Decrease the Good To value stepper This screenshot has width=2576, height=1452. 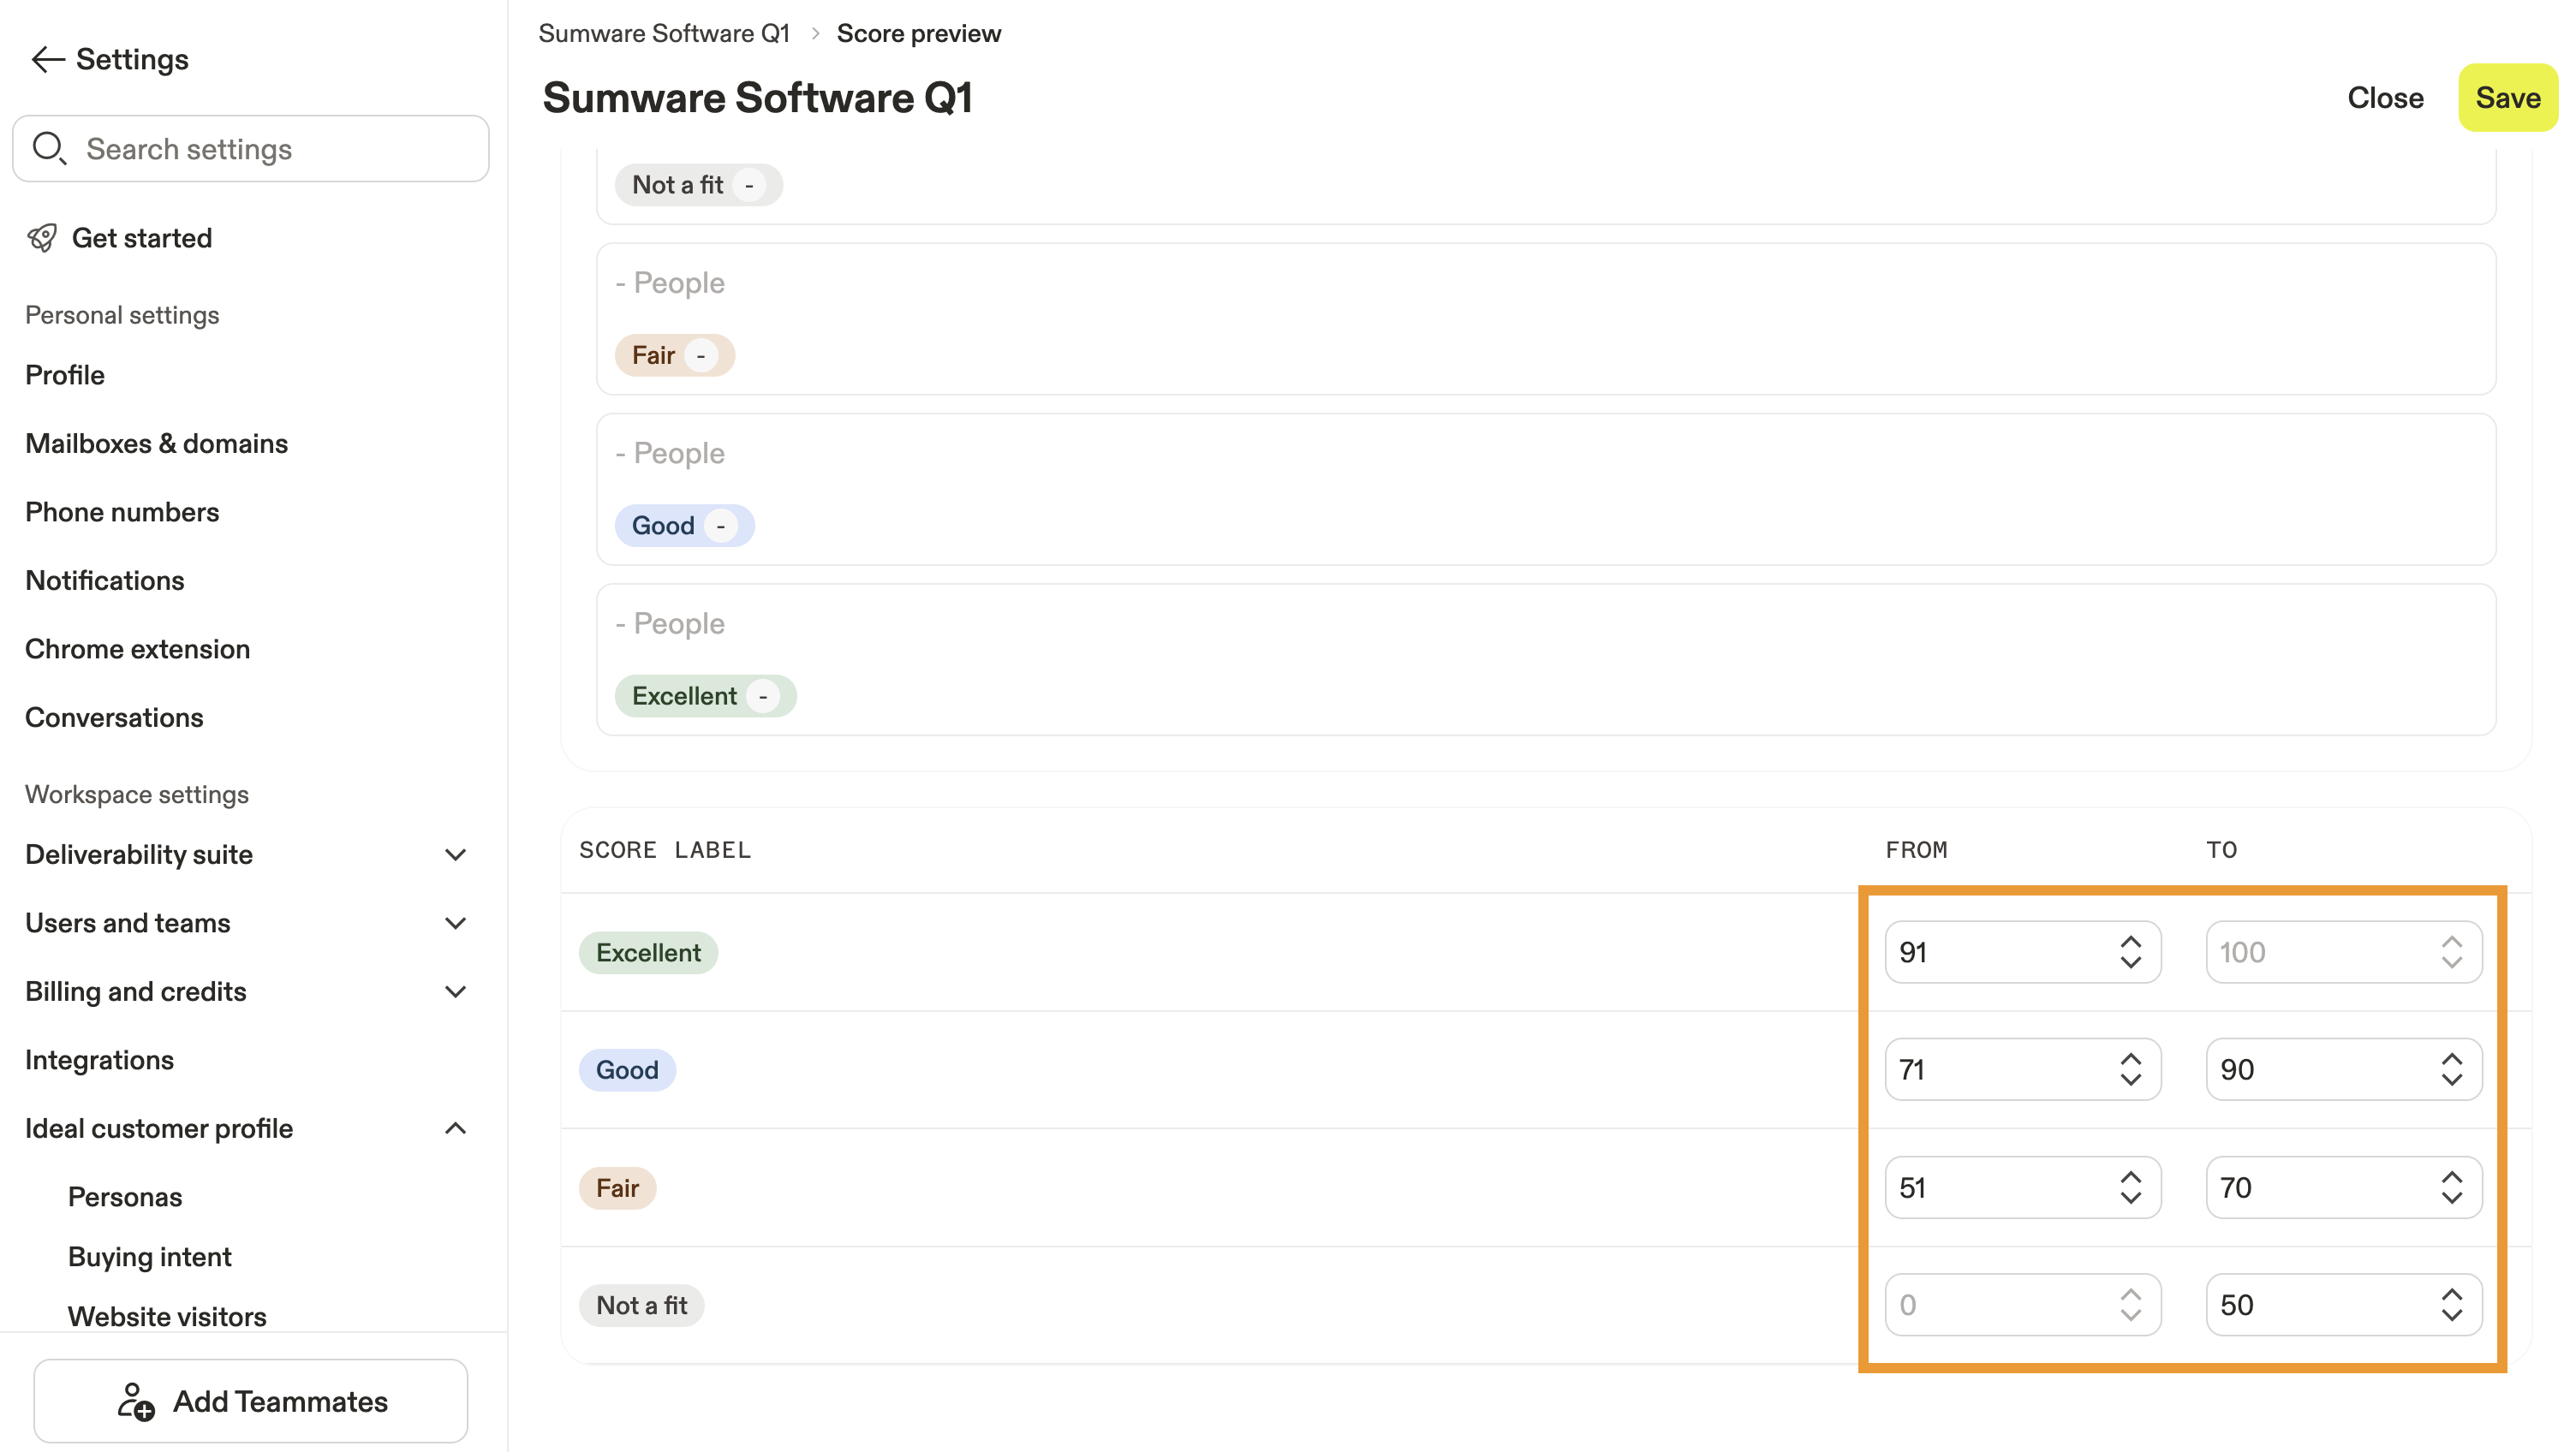[x=2451, y=1080]
